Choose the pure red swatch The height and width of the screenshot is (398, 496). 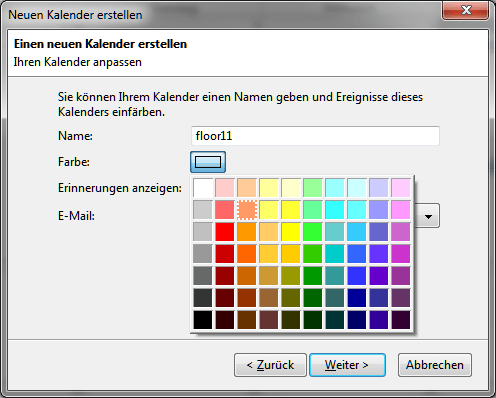[225, 232]
